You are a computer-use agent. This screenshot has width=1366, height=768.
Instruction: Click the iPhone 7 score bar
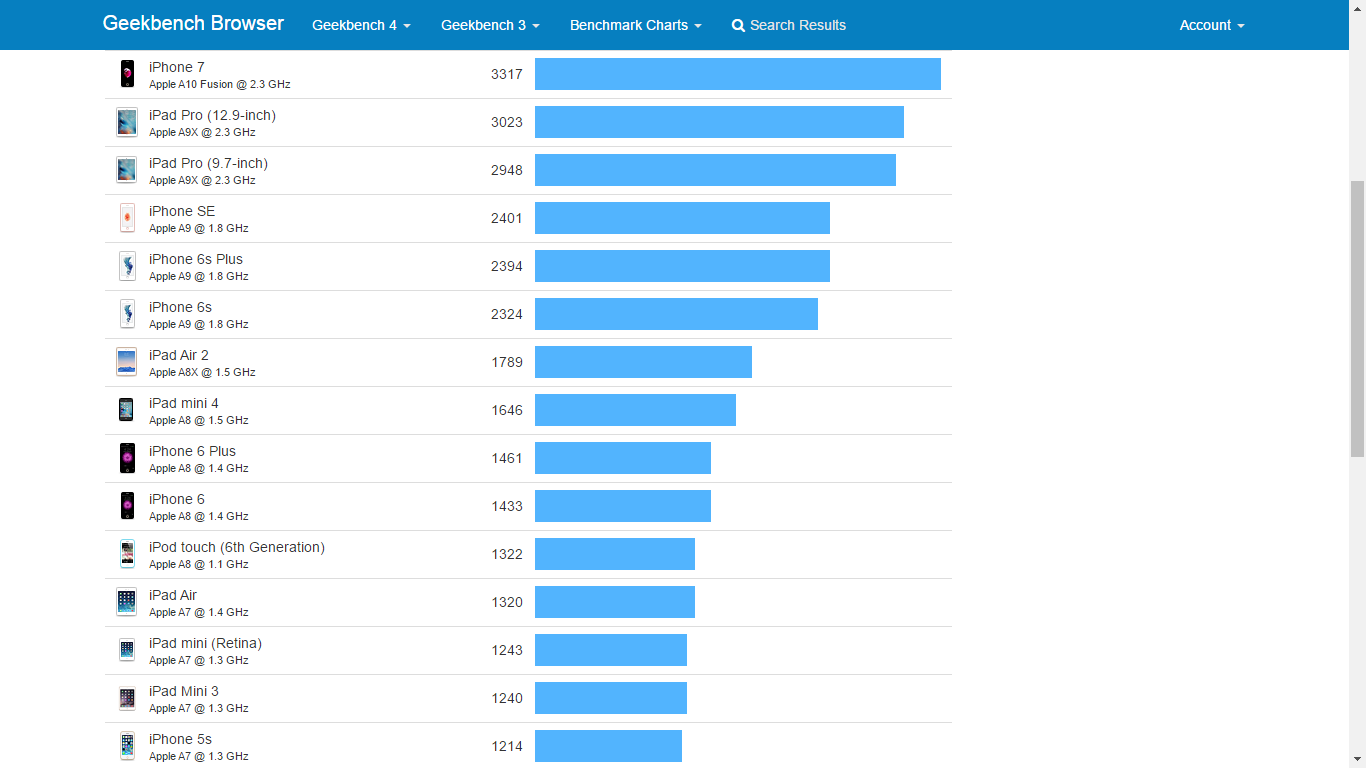[x=737, y=74]
